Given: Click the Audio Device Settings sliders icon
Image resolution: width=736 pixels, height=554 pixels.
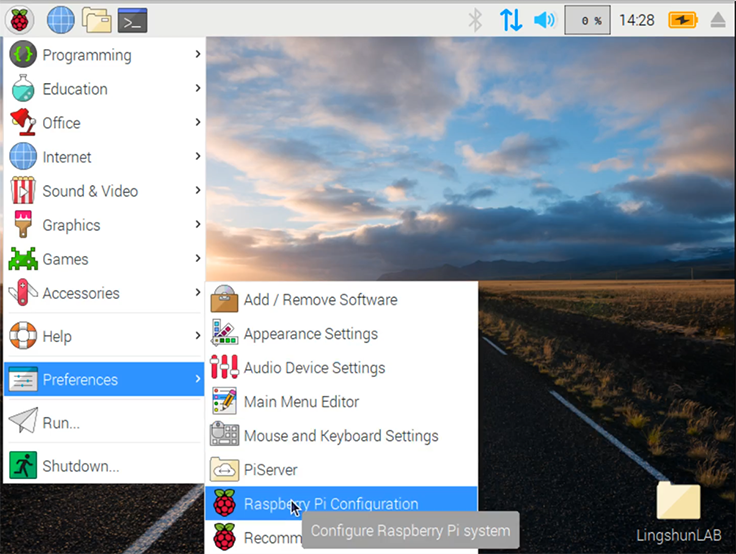Looking at the screenshot, I should pyautogui.click(x=224, y=367).
